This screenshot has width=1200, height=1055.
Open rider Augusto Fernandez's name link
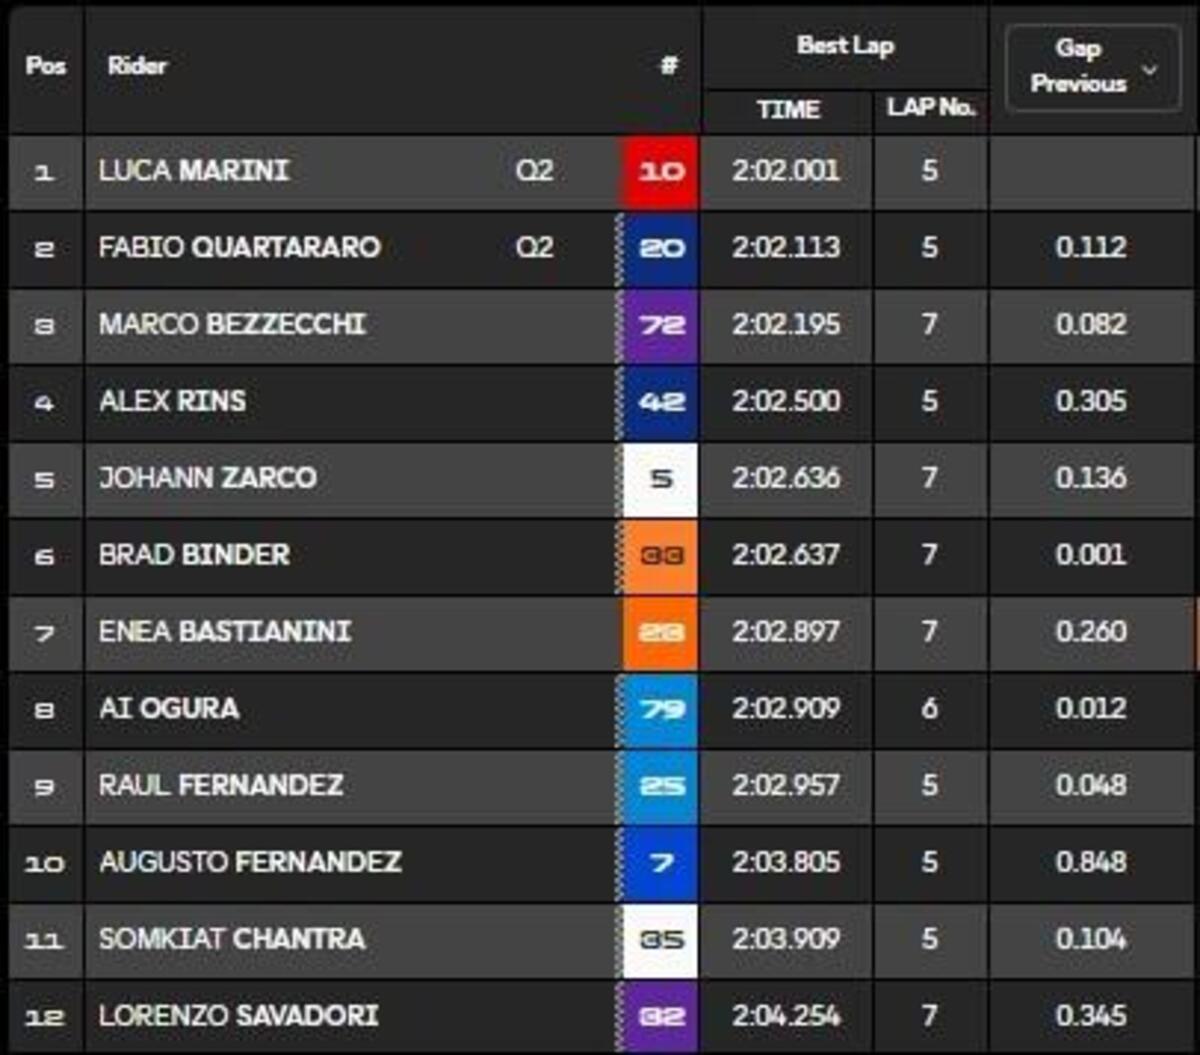tap(250, 862)
